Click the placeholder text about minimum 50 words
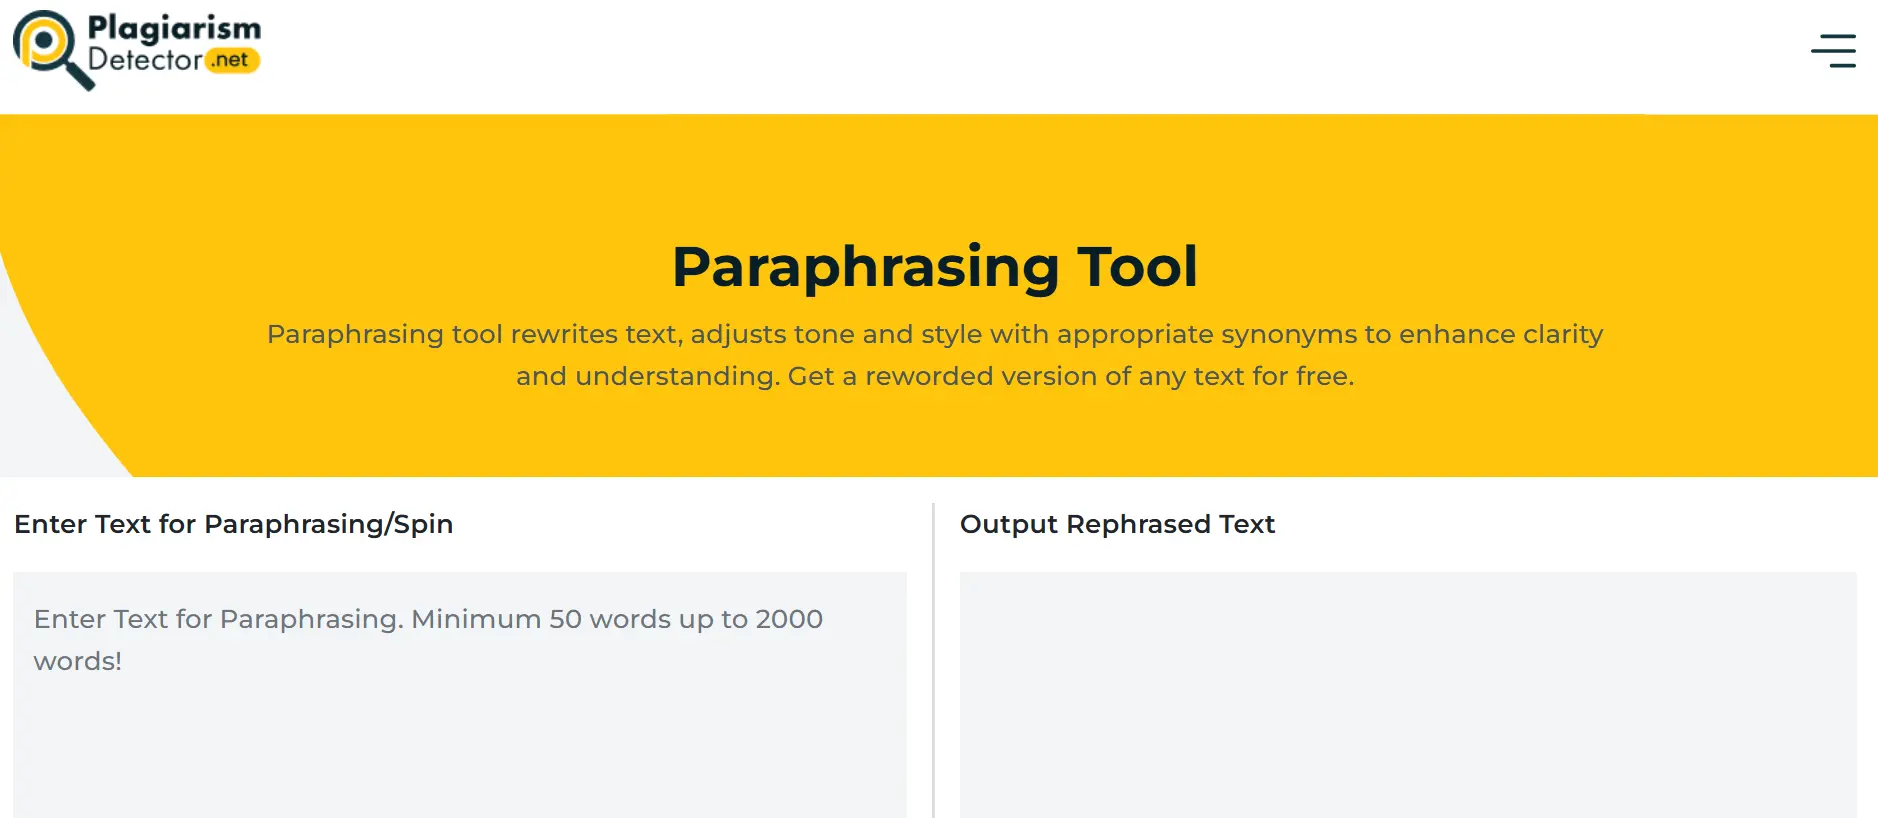 (428, 640)
